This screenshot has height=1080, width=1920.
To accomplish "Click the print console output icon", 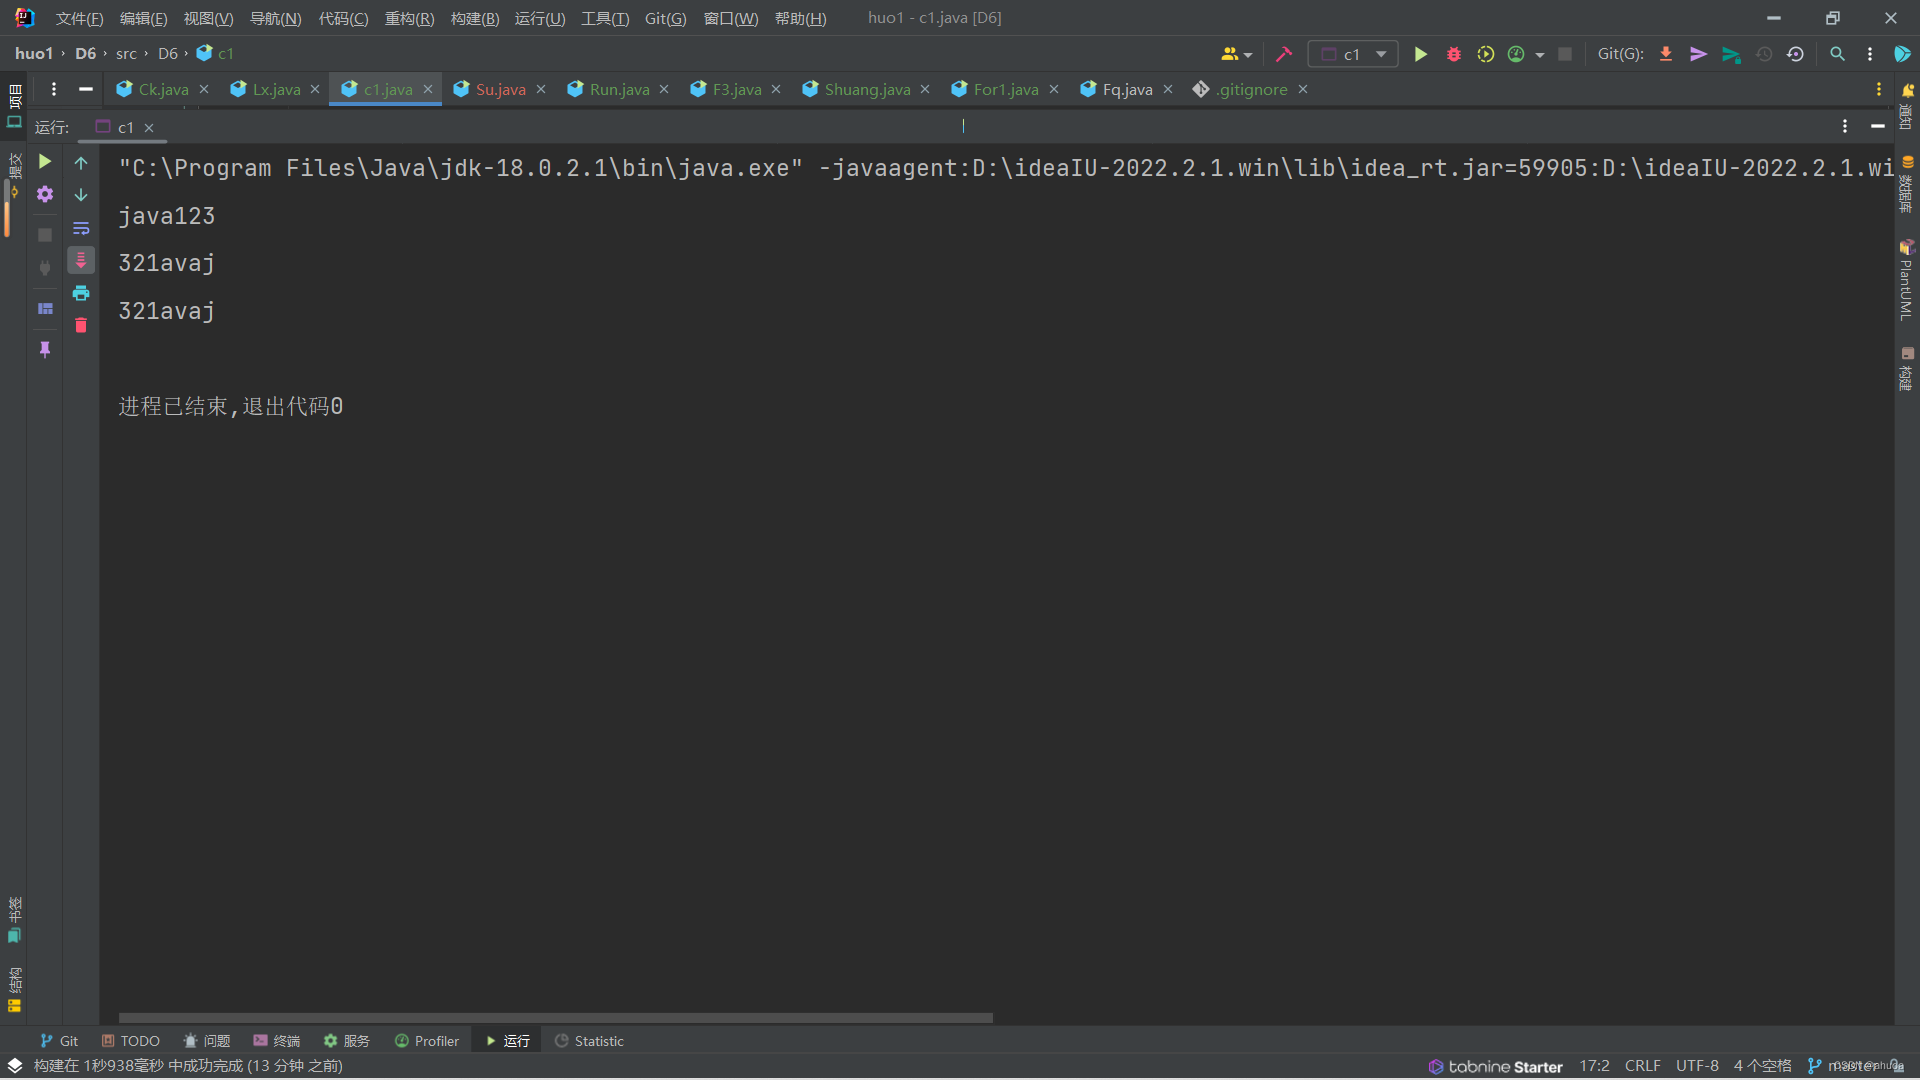I will pos(81,293).
